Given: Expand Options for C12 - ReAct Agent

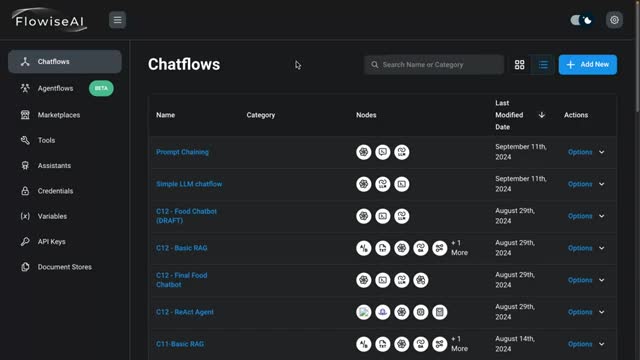Looking at the screenshot, I should click(586, 312).
